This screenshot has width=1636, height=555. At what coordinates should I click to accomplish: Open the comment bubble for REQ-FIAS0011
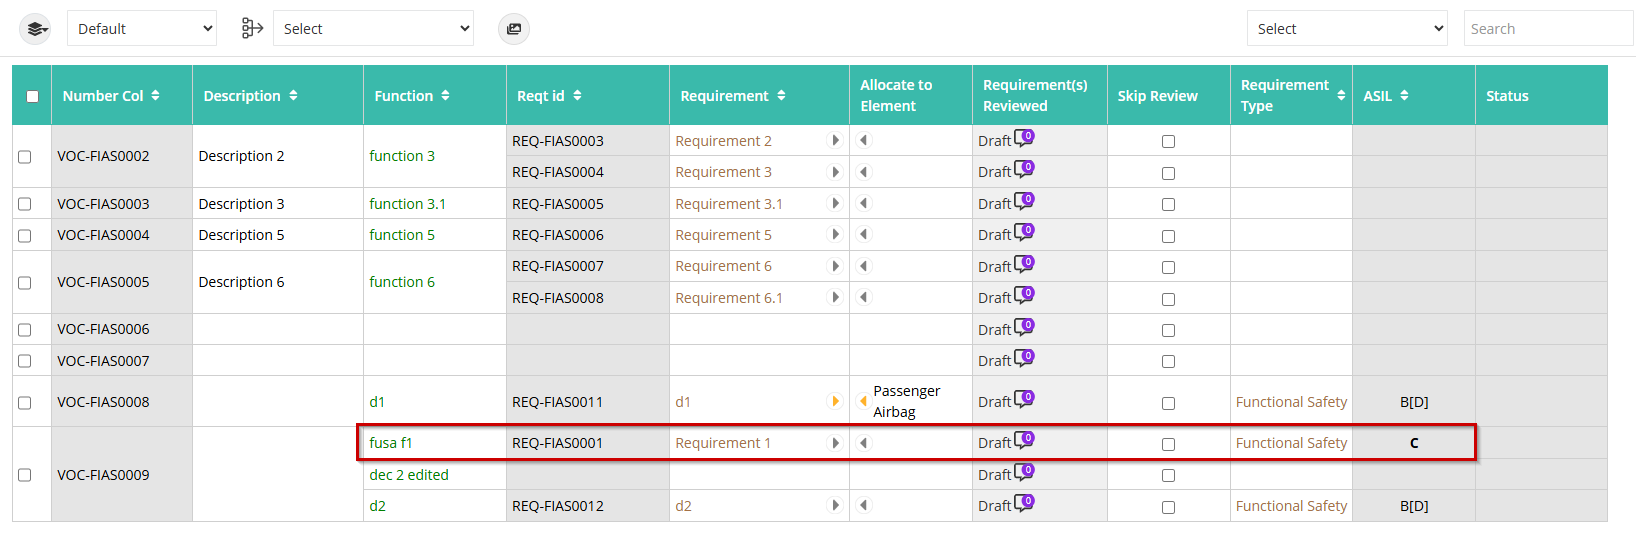(x=1024, y=400)
